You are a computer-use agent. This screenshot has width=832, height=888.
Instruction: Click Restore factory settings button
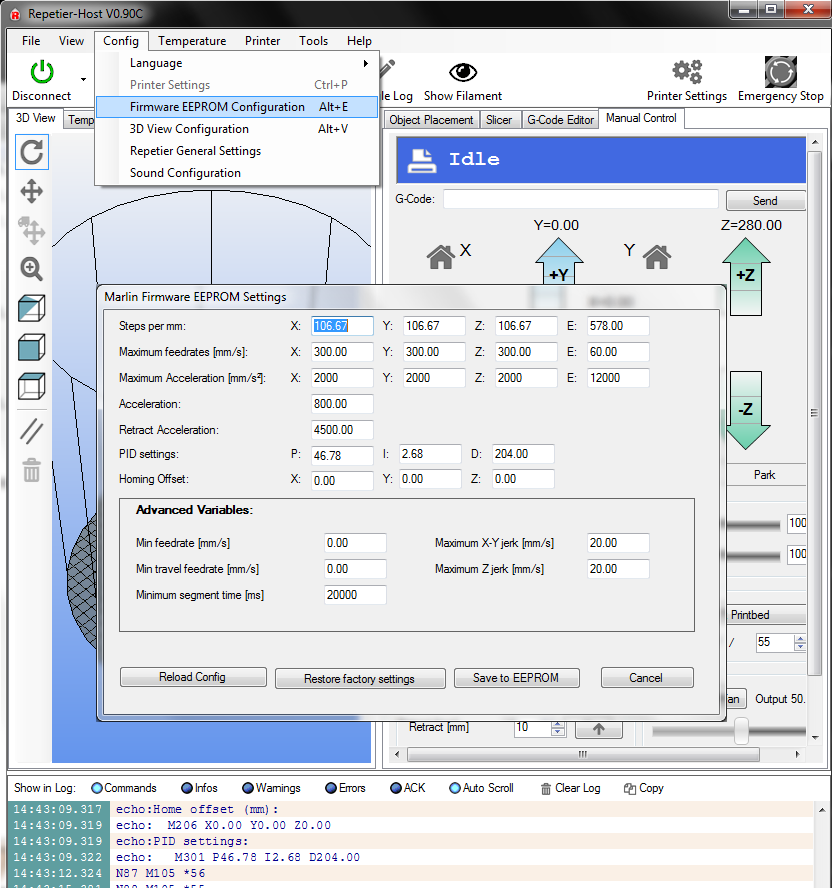coord(359,679)
